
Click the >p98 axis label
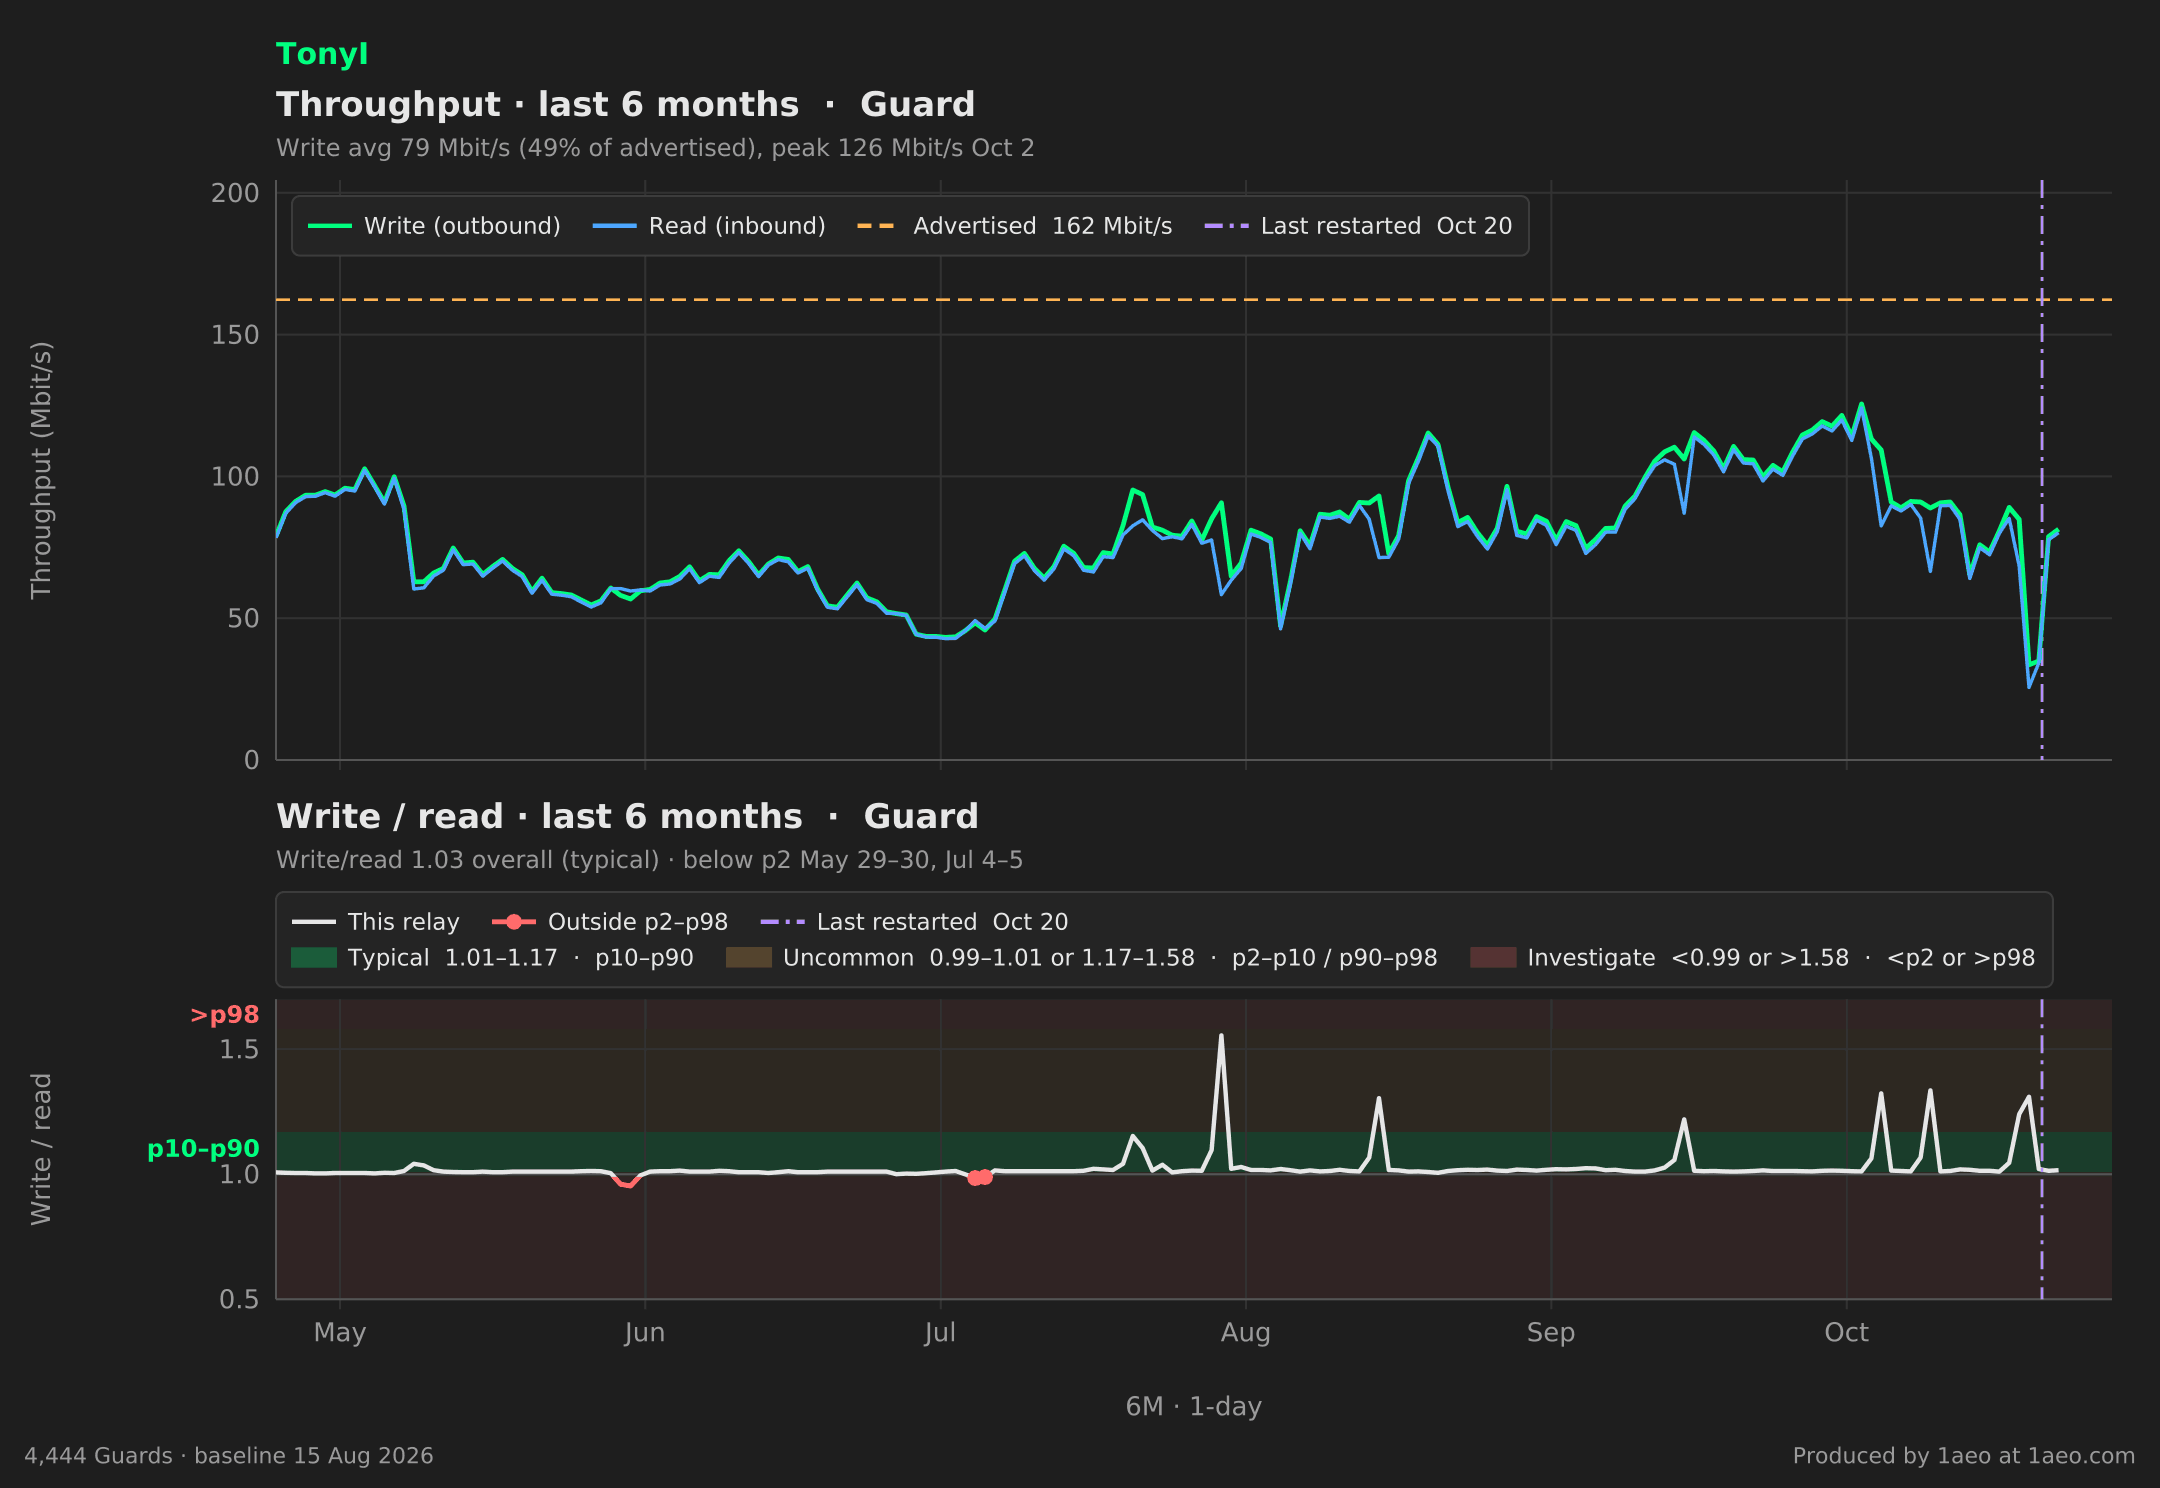pyautogui.click(x=224, y=1015)
